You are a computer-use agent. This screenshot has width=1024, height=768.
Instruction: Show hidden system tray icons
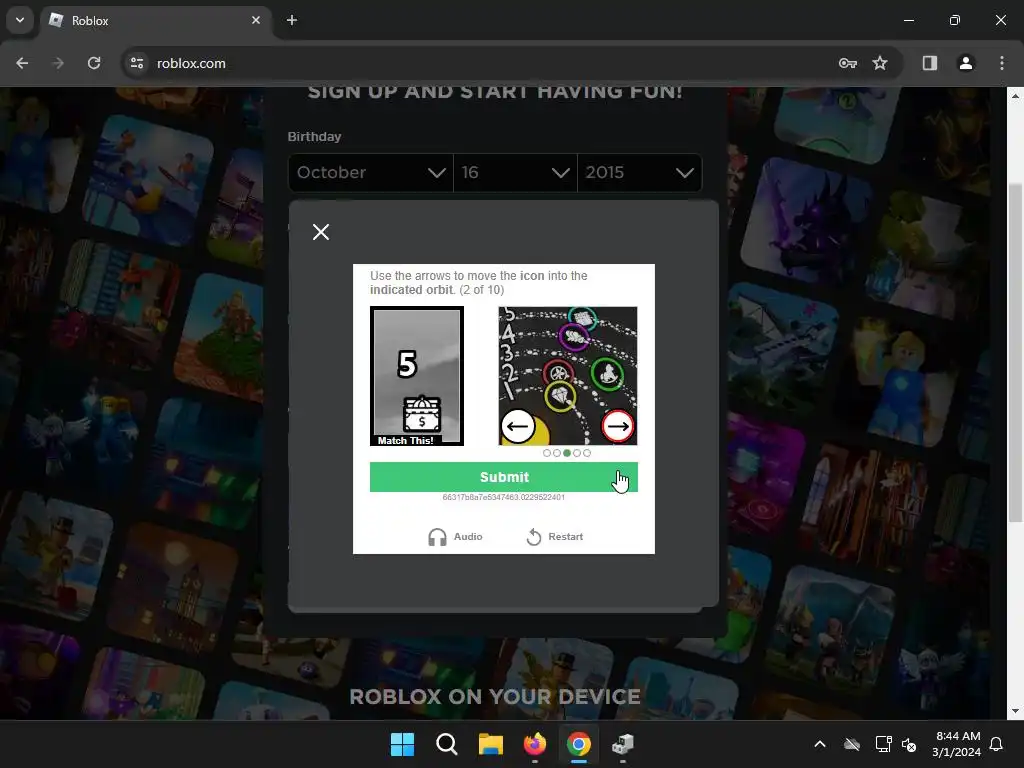820,744
